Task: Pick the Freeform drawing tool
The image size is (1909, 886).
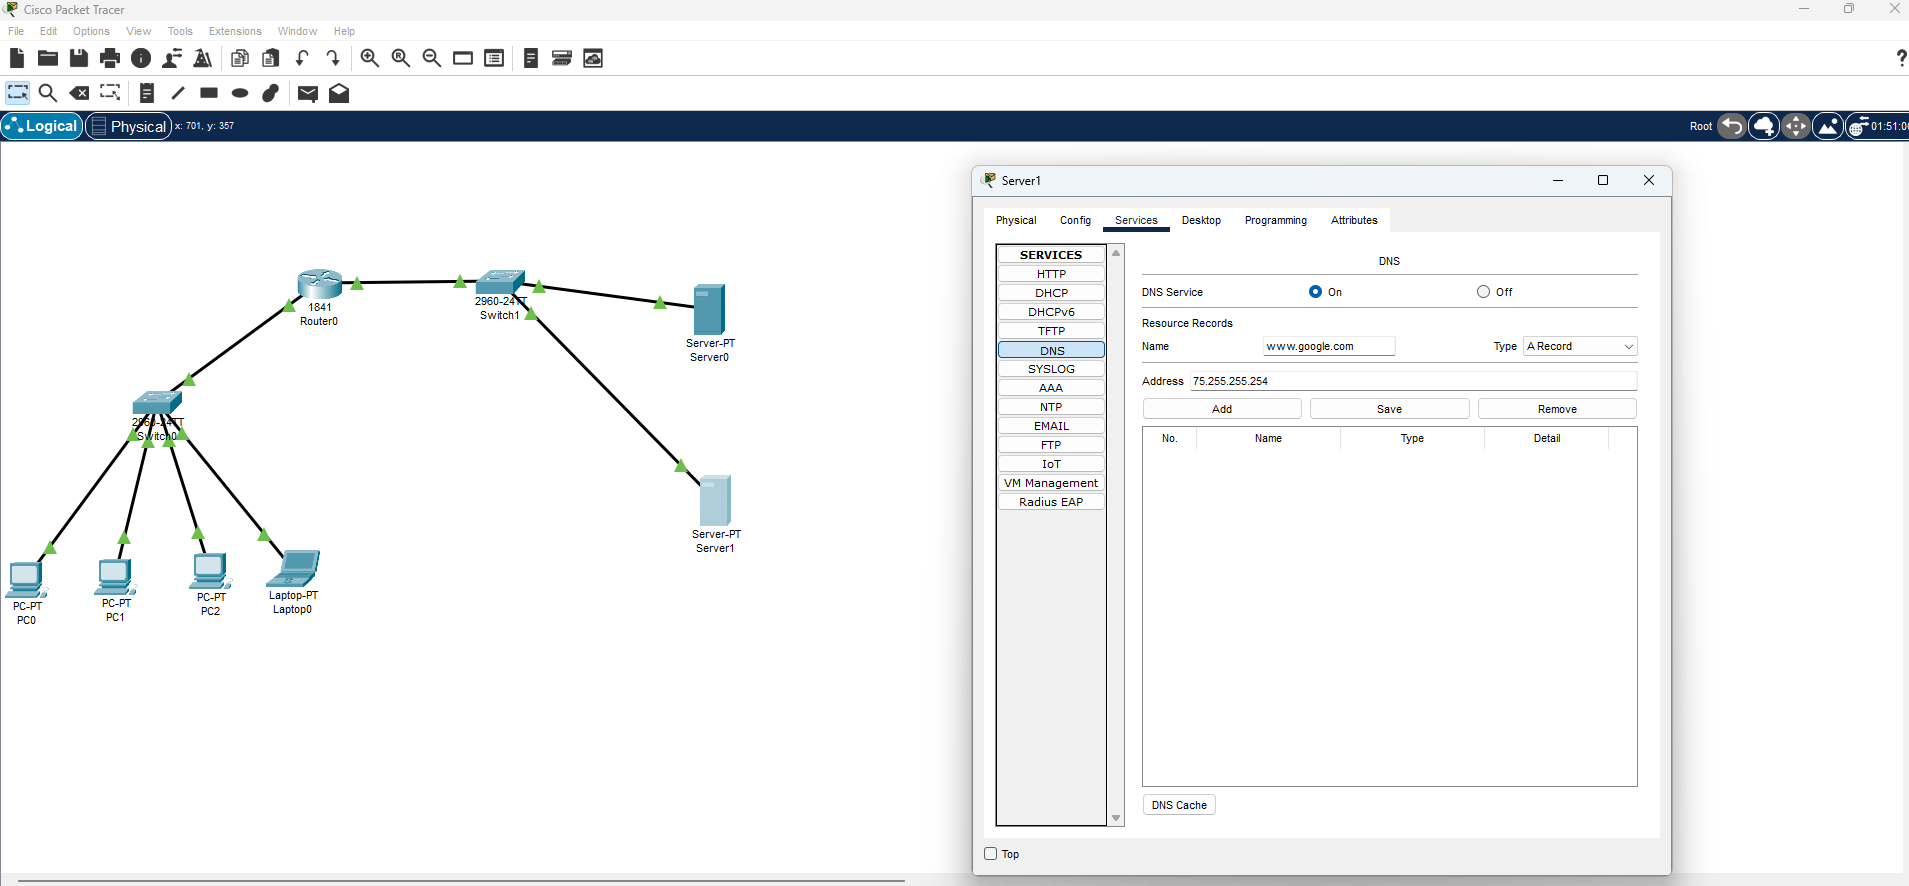Action: [x=271, y=93]
